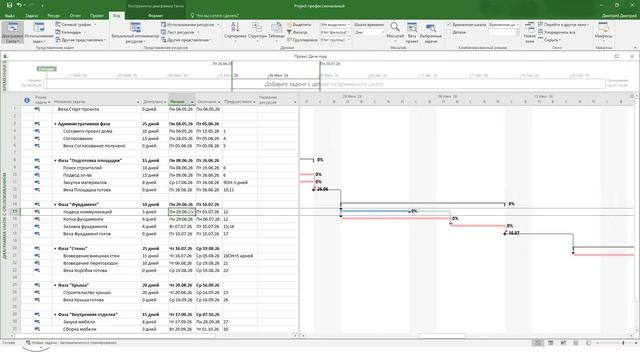The height and width of the screenshot is (360, 640).
Task: Select the Поиск строителей task name cell
Action: pyautogui.click(x=97, y=168)
